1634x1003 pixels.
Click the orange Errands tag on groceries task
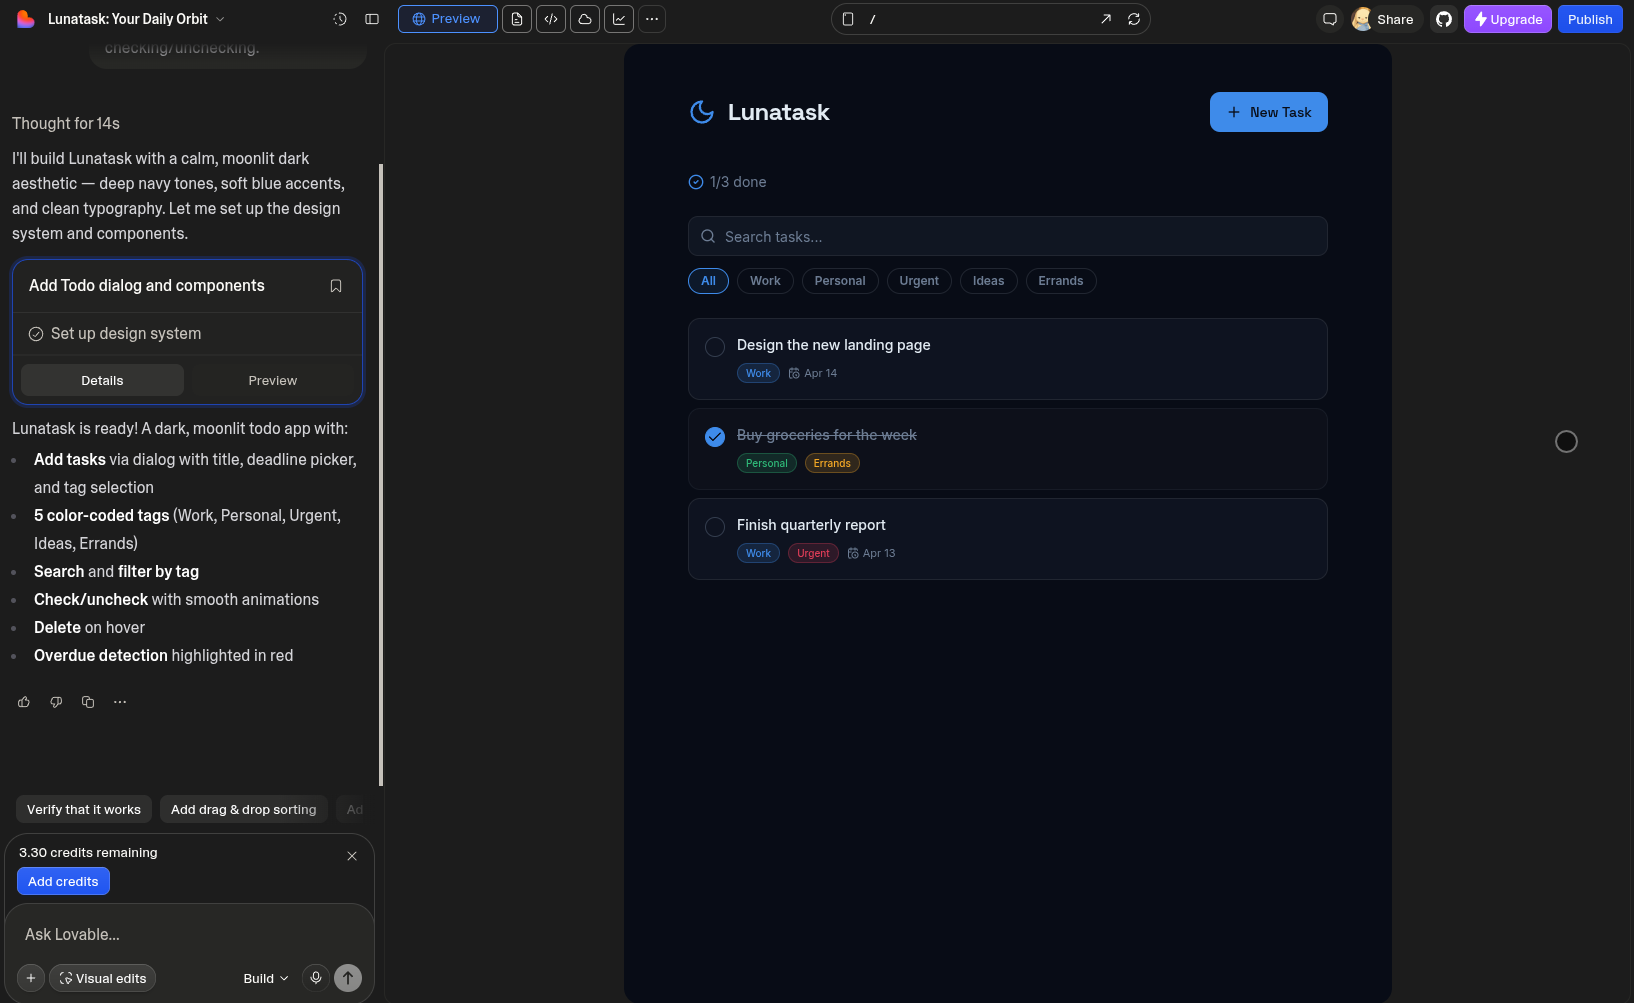(832, 463)
